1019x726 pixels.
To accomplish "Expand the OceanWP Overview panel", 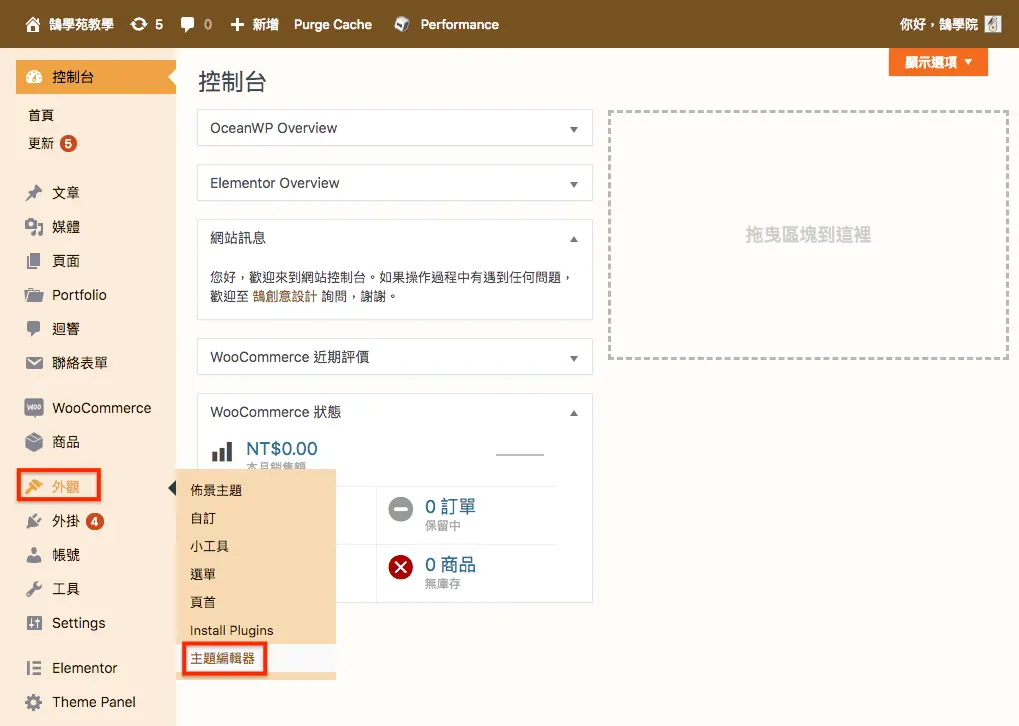I will 574,129.
